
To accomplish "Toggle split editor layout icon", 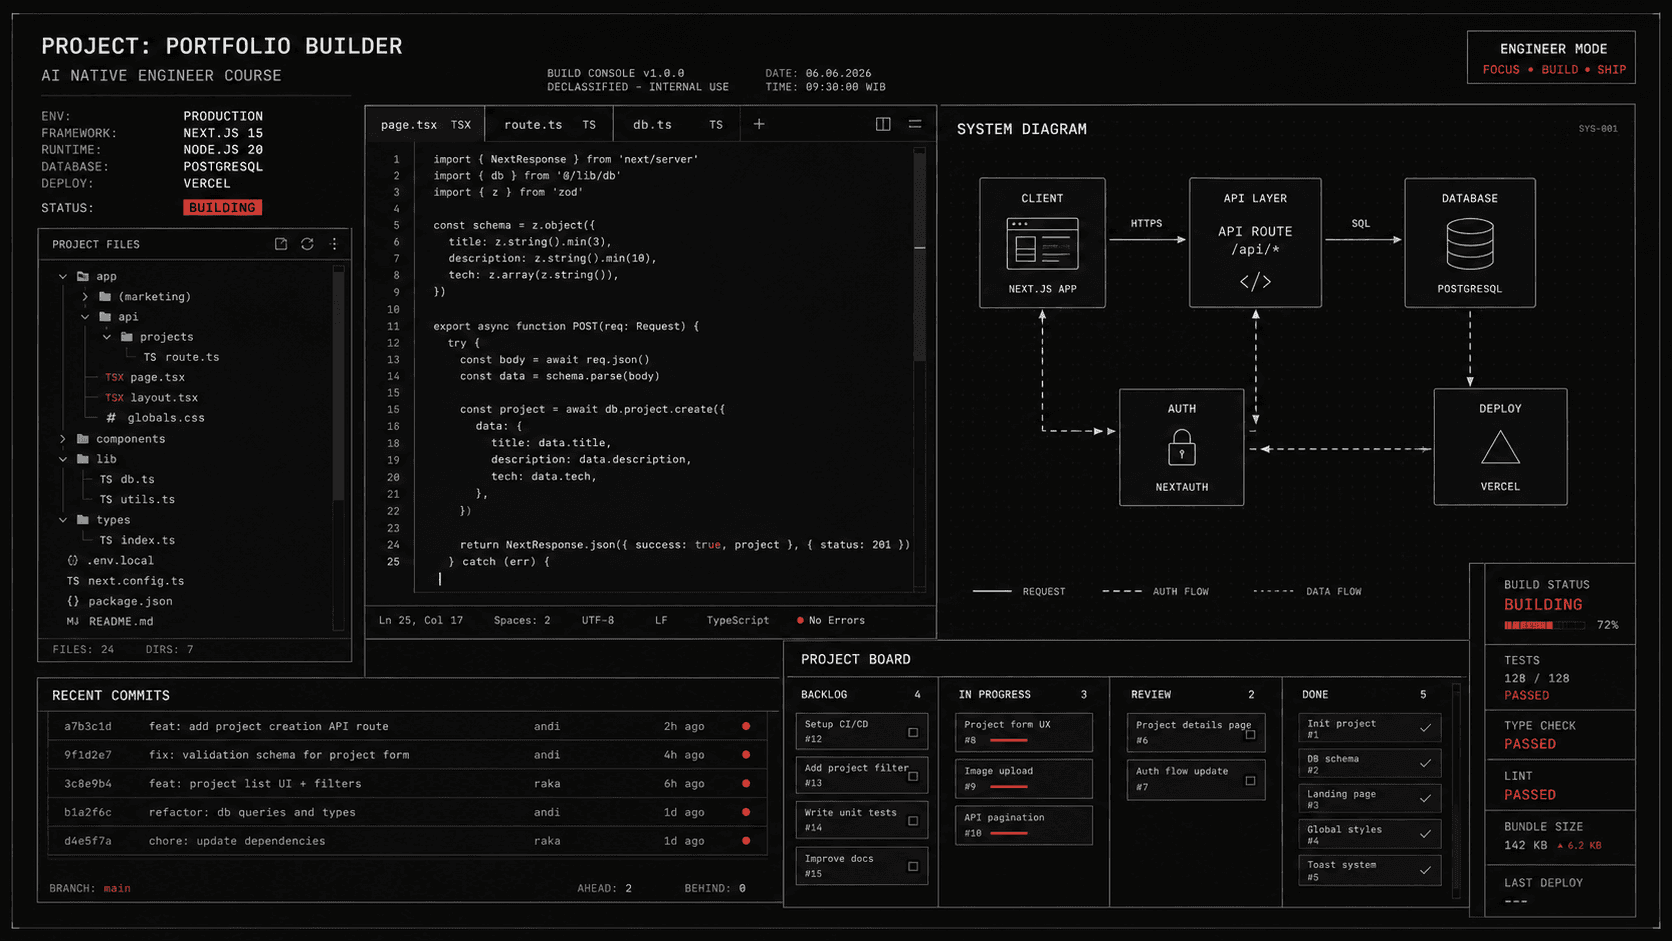I will coord(883,124).
